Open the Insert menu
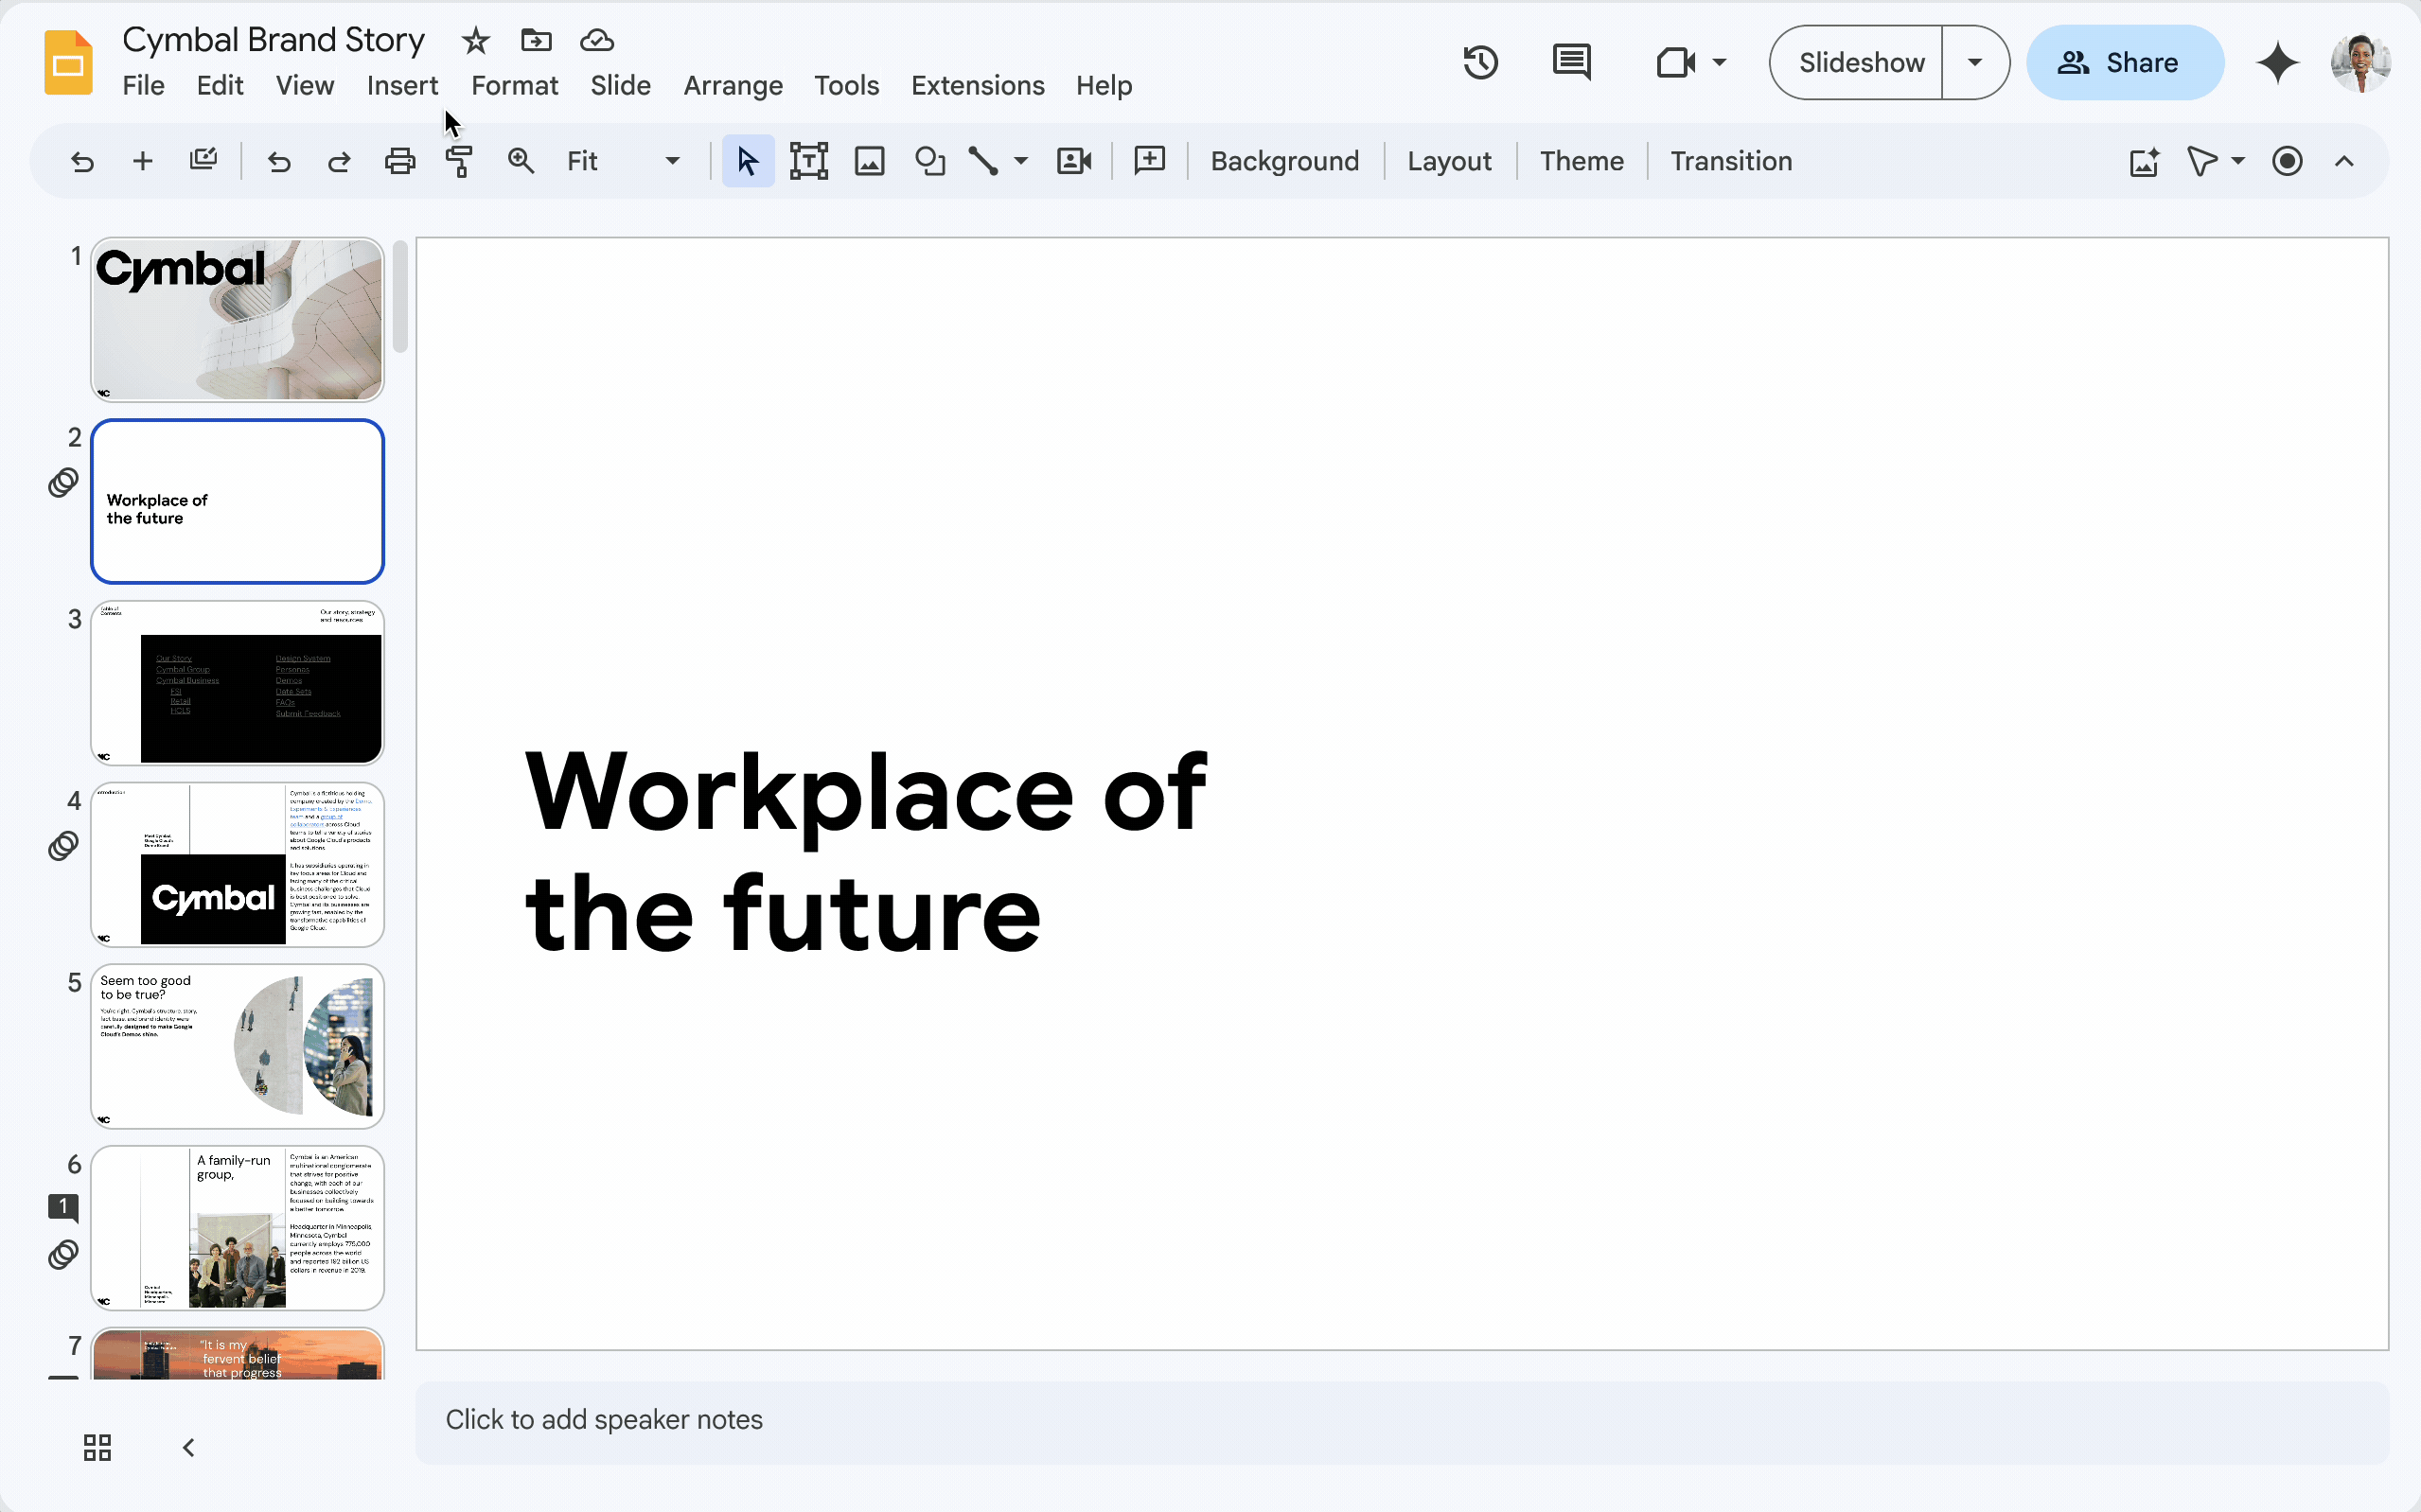The image size is (2421, 1512). (402, 86)
